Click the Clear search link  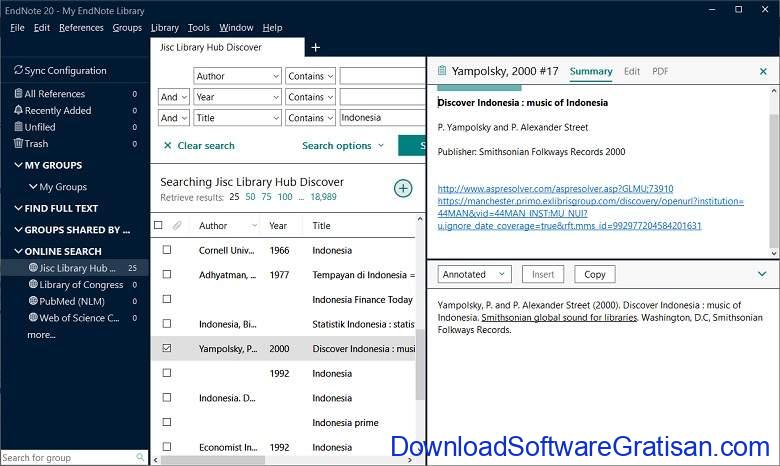[206, 146]
